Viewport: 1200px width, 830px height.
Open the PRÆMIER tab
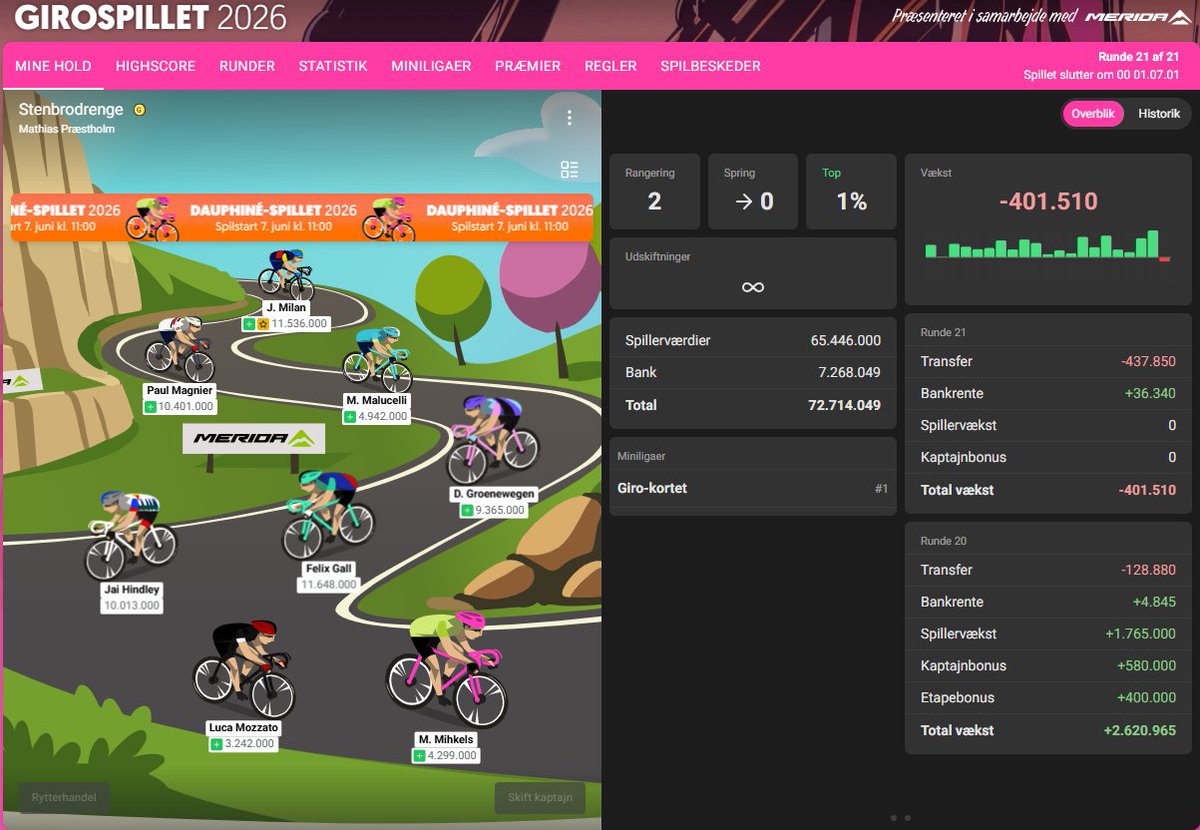[528, 66]
